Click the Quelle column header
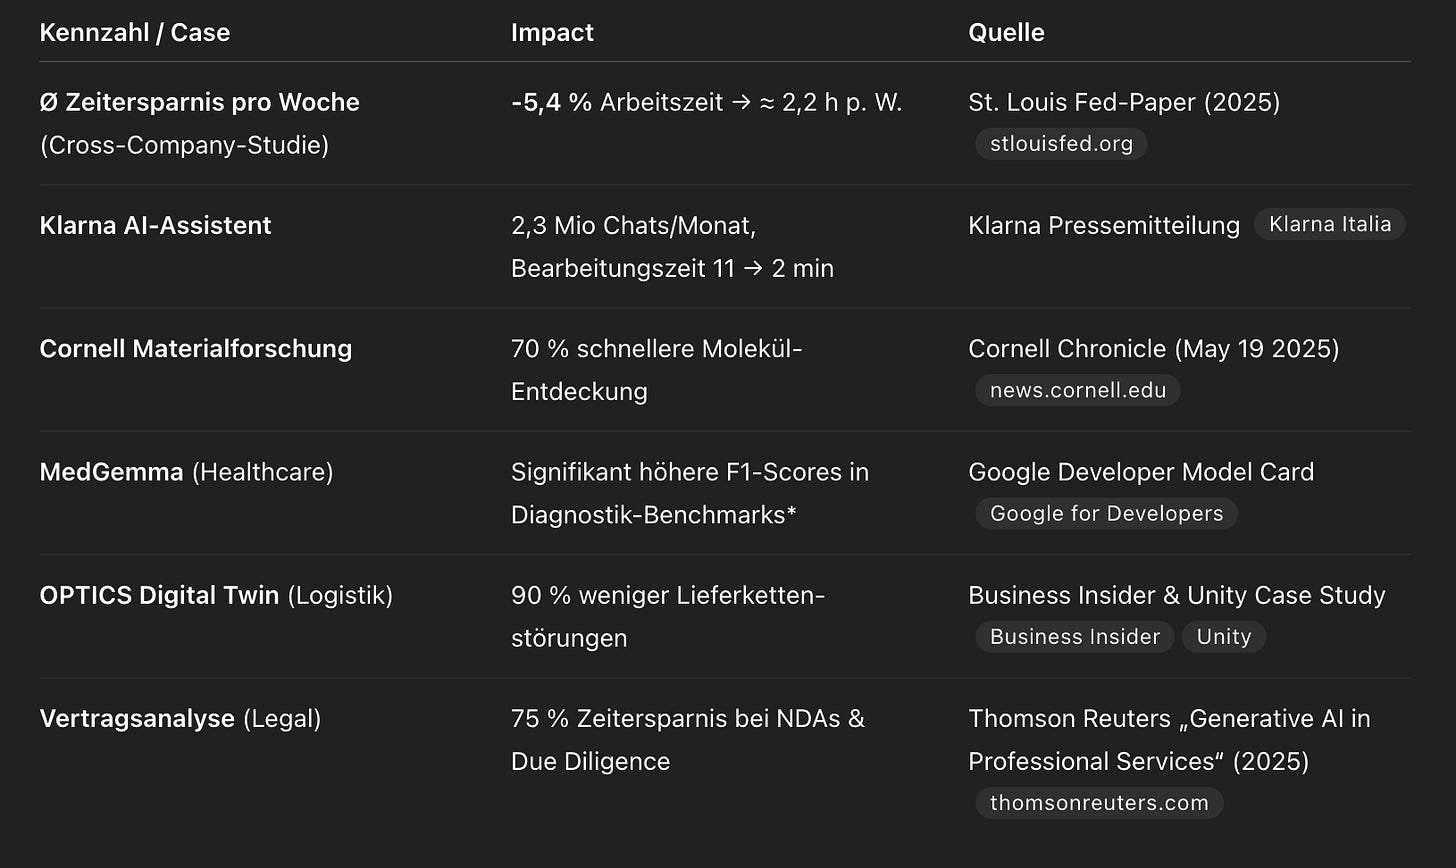Image resolution: width=1456 pixels, height=868 pixels. (x=1006, y=32)
